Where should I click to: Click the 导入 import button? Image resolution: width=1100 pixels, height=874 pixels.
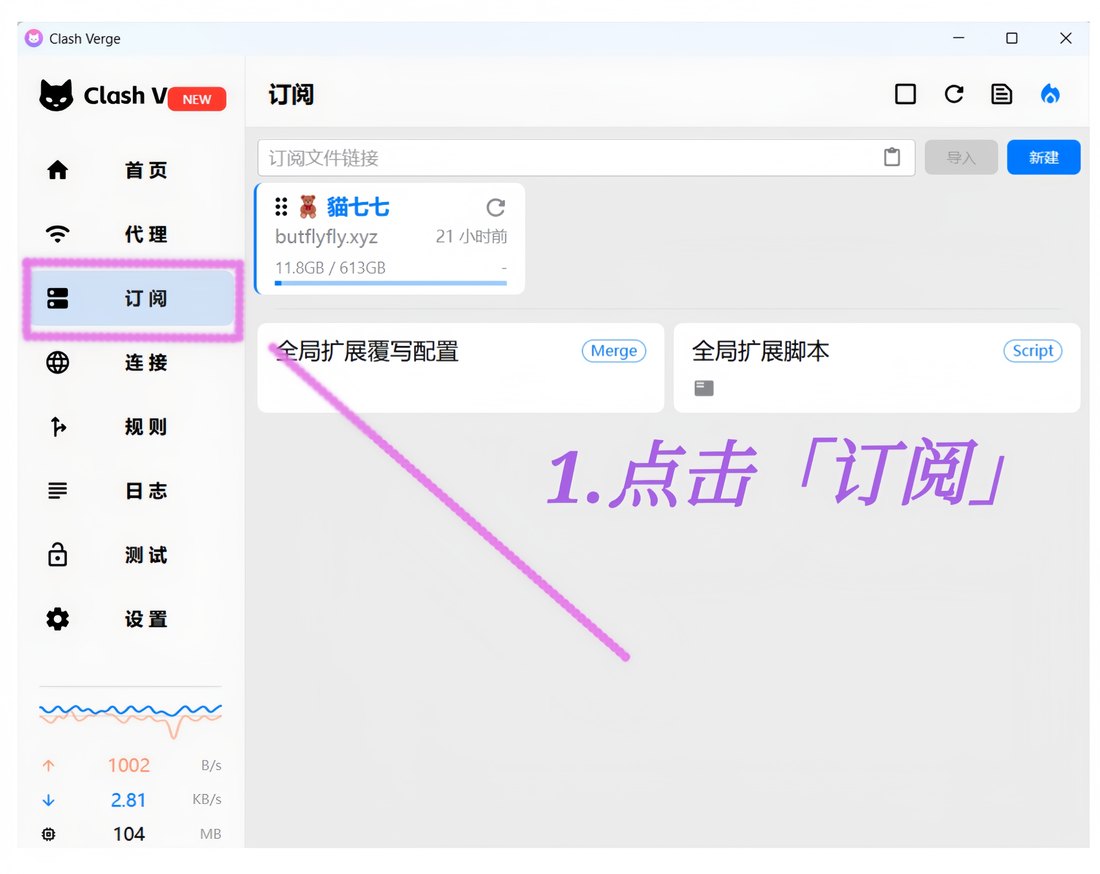961,157
